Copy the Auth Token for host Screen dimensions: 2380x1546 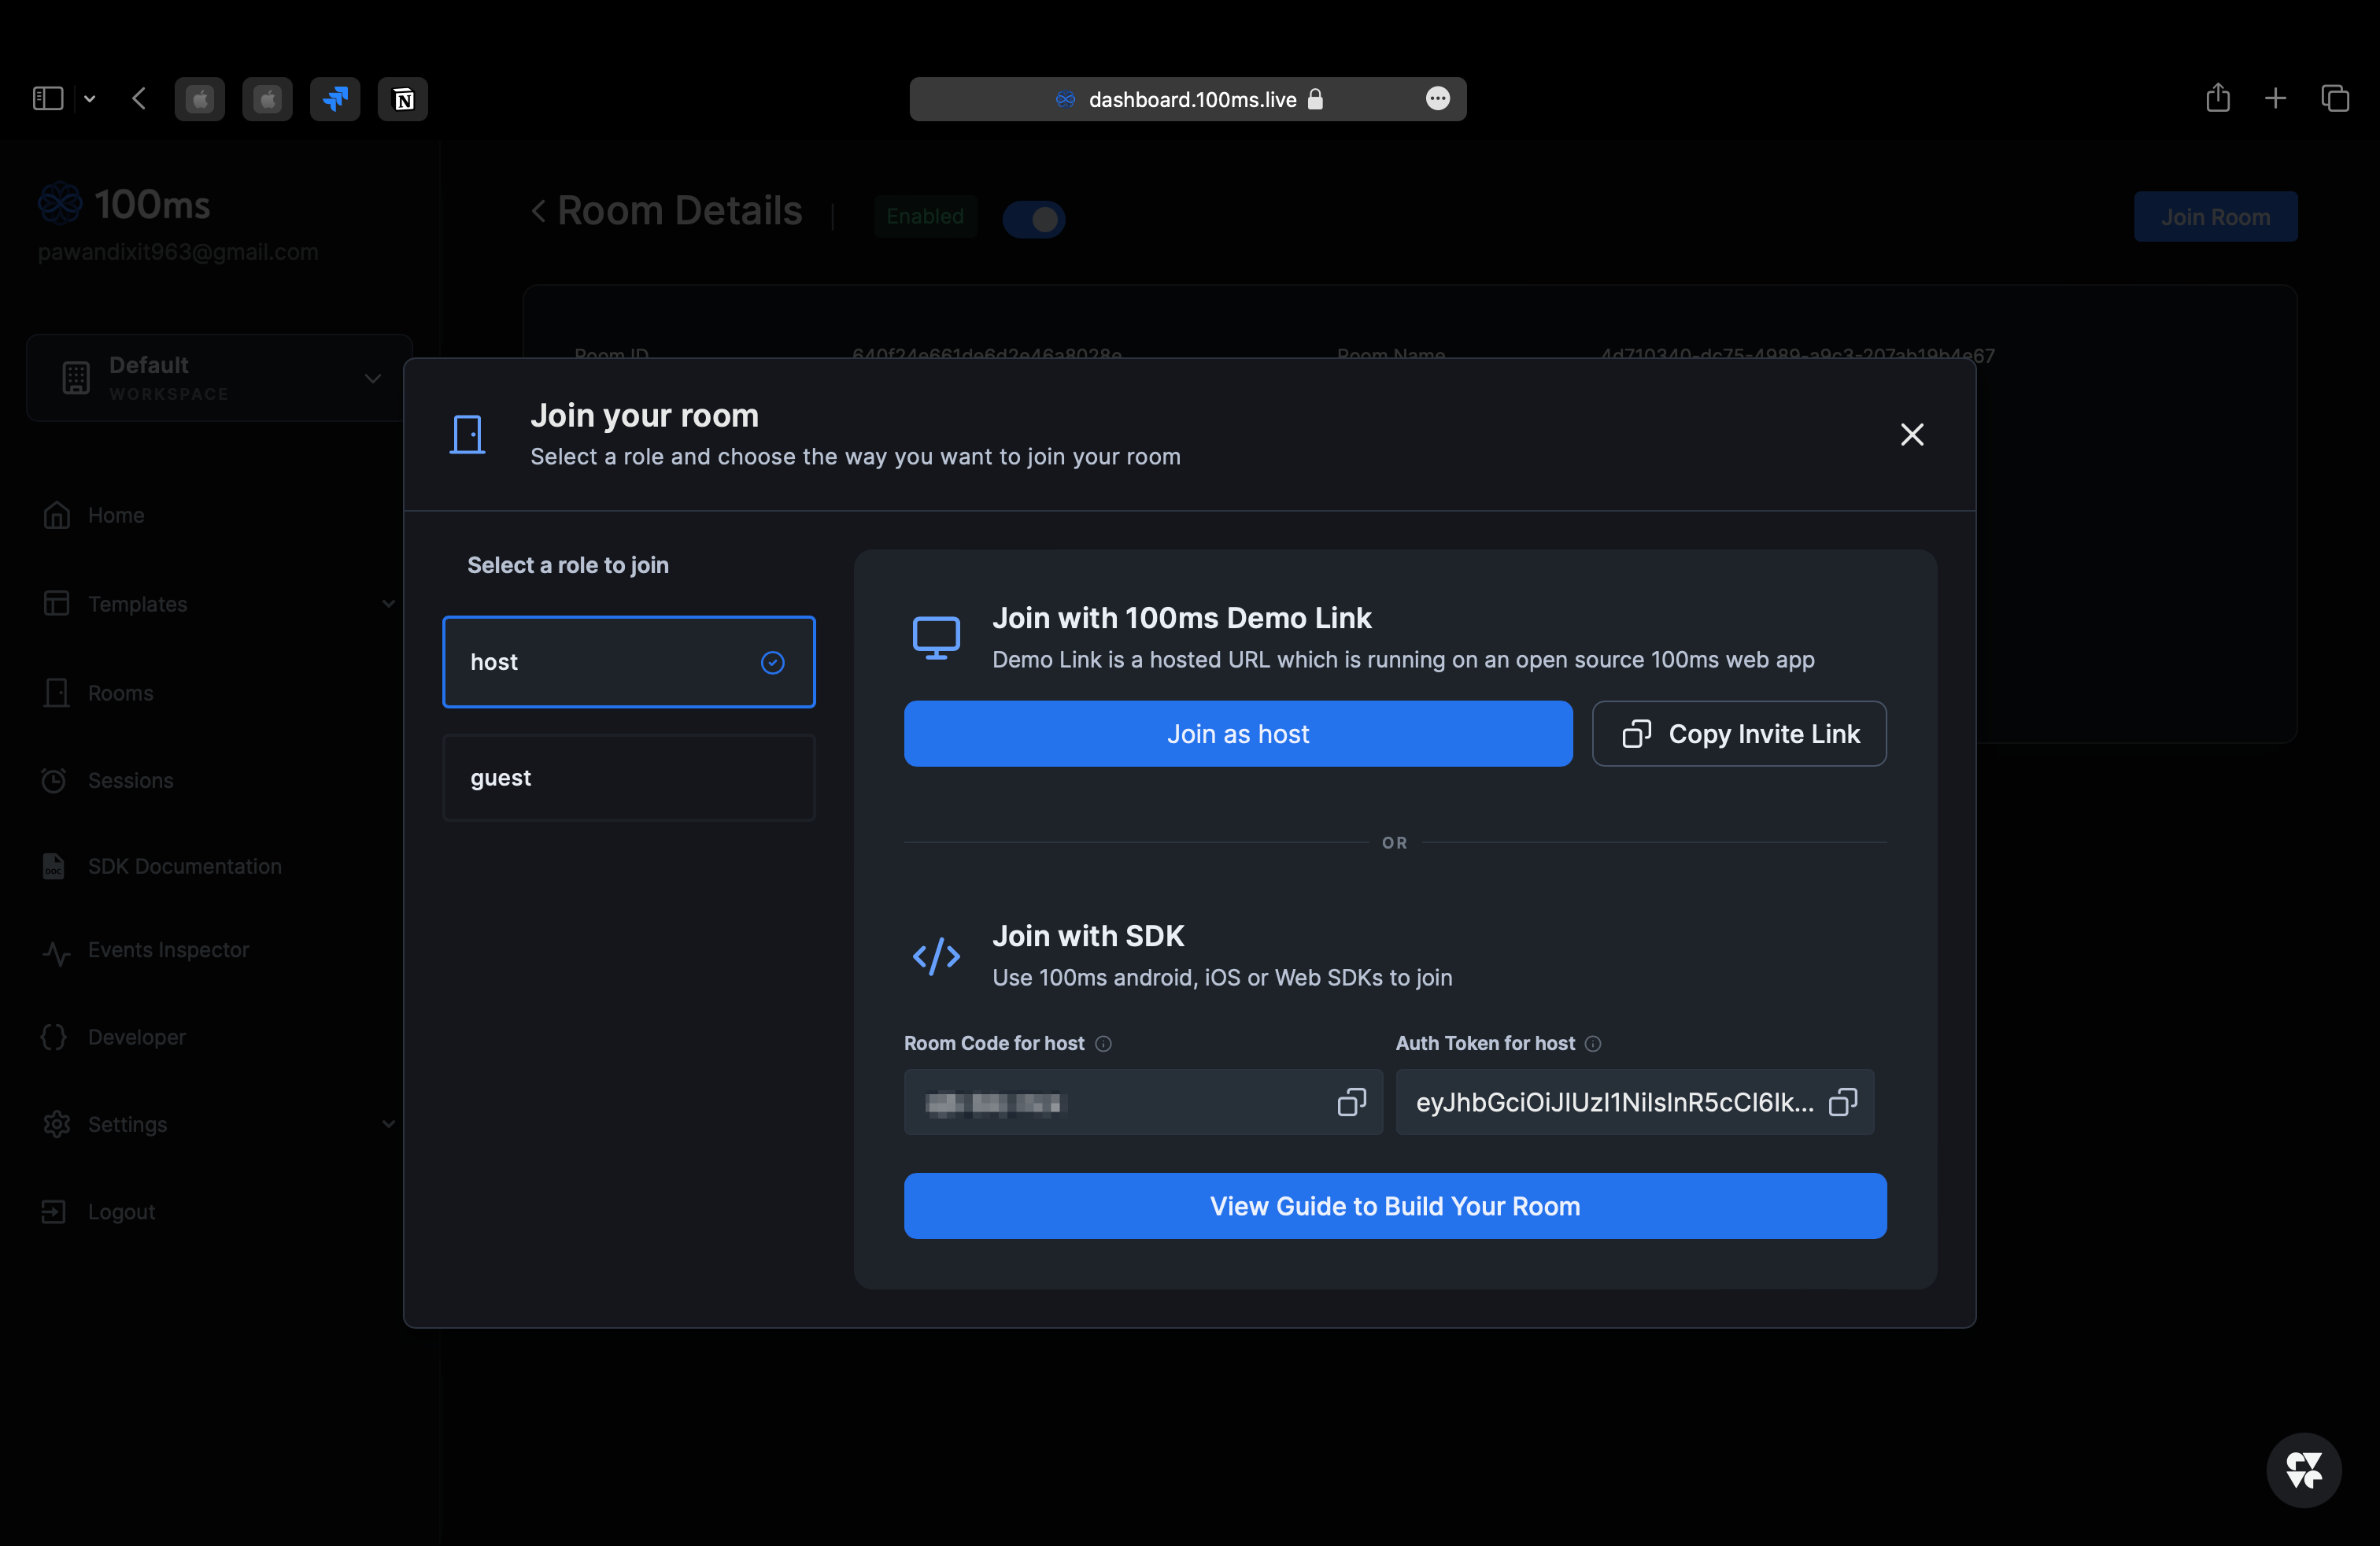[x=1843, y=1102]
